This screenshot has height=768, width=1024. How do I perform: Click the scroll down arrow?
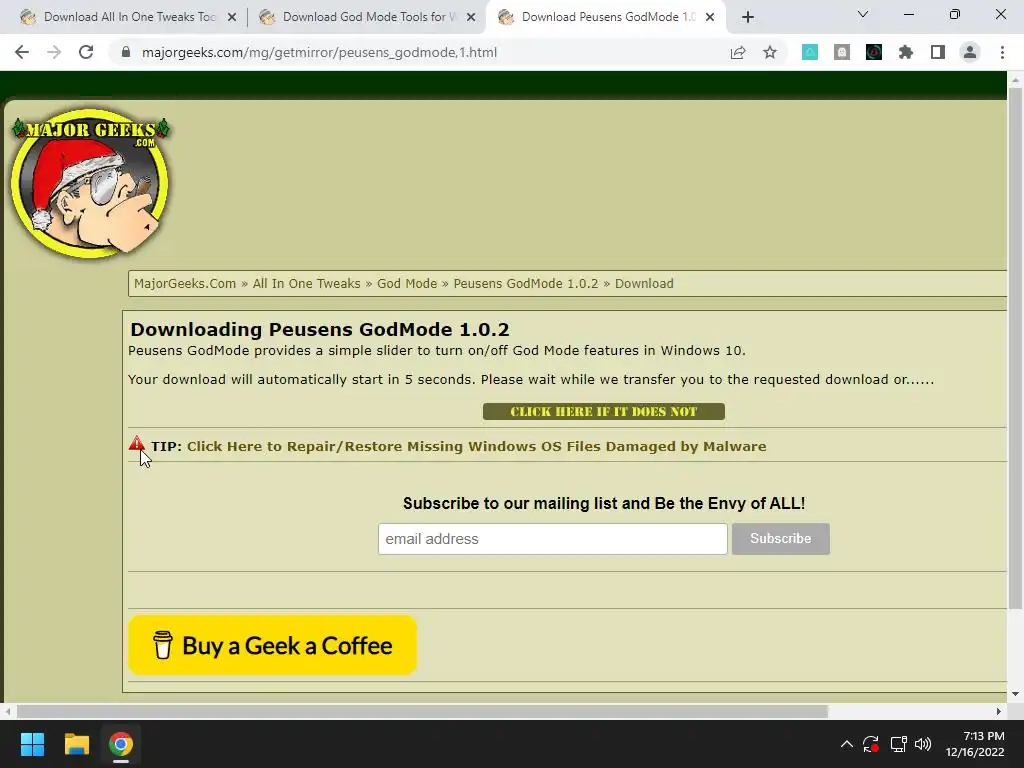click(x=1015, y=694)
